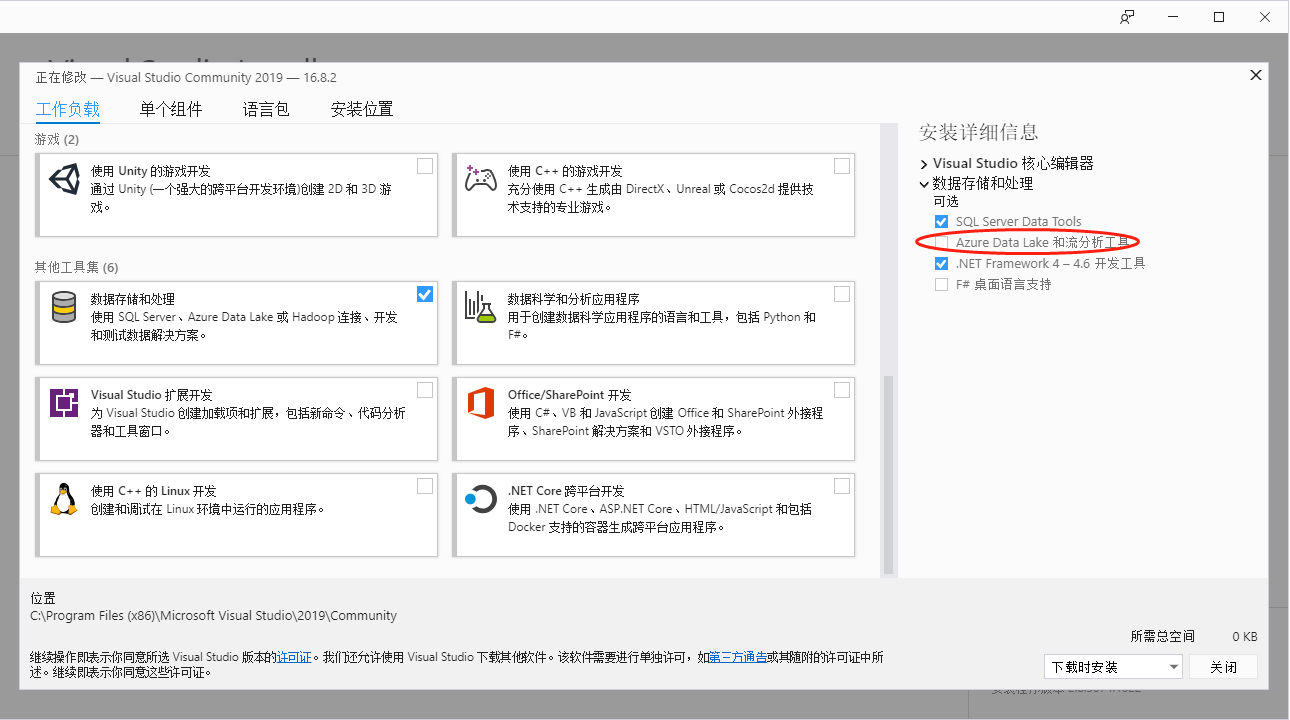
Task: Click the Linux penguin icon
Action: click(64, 498)
